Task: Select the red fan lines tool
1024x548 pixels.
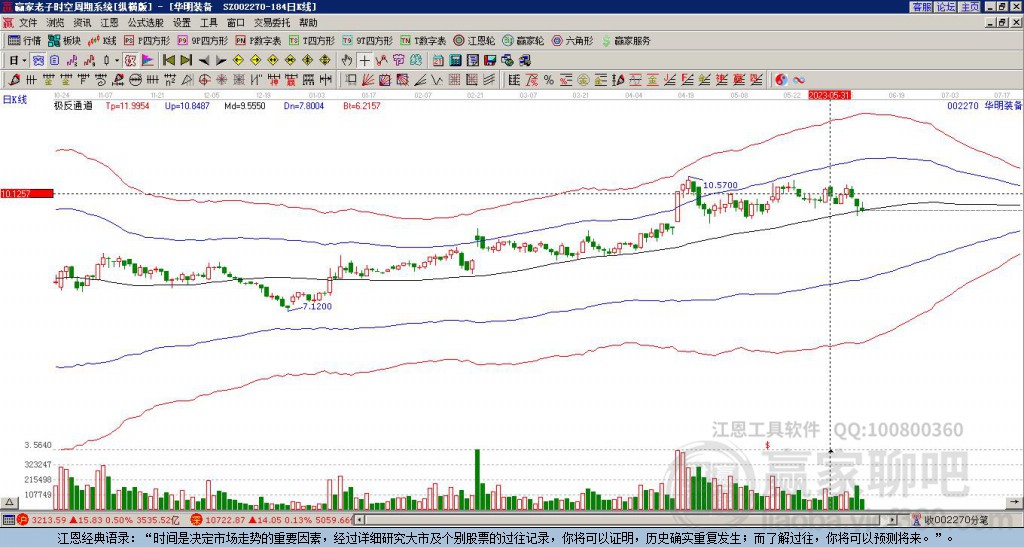Action: 368,80
